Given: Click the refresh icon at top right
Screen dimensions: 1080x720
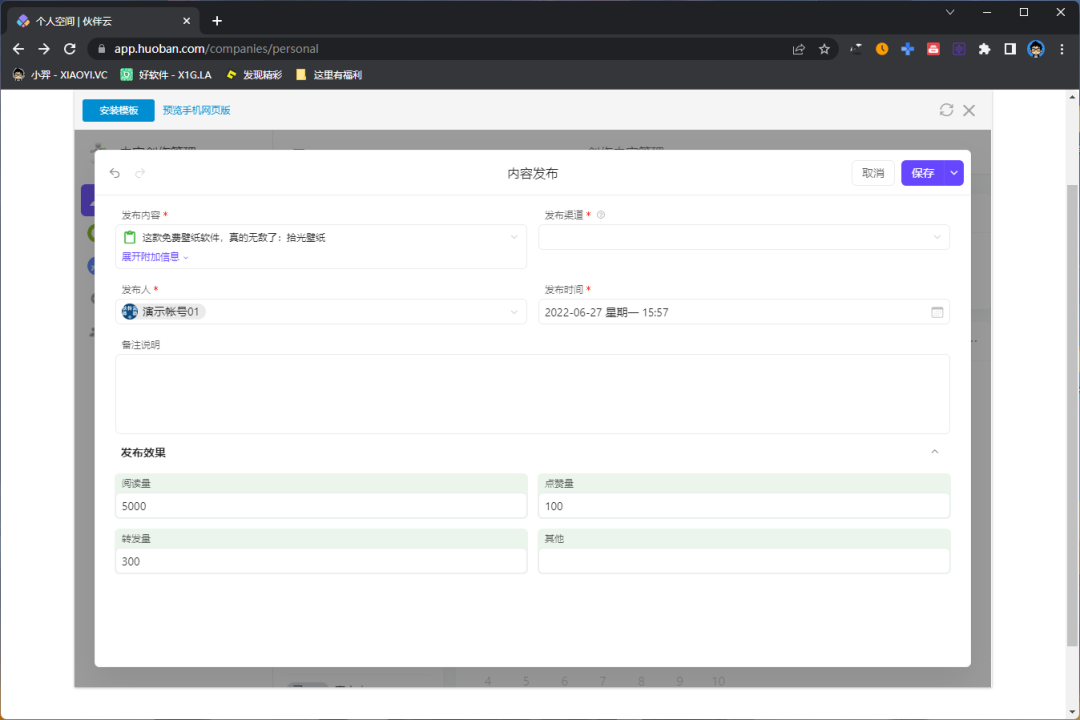Looking at the screenshot, I should (x=946, y=110).
